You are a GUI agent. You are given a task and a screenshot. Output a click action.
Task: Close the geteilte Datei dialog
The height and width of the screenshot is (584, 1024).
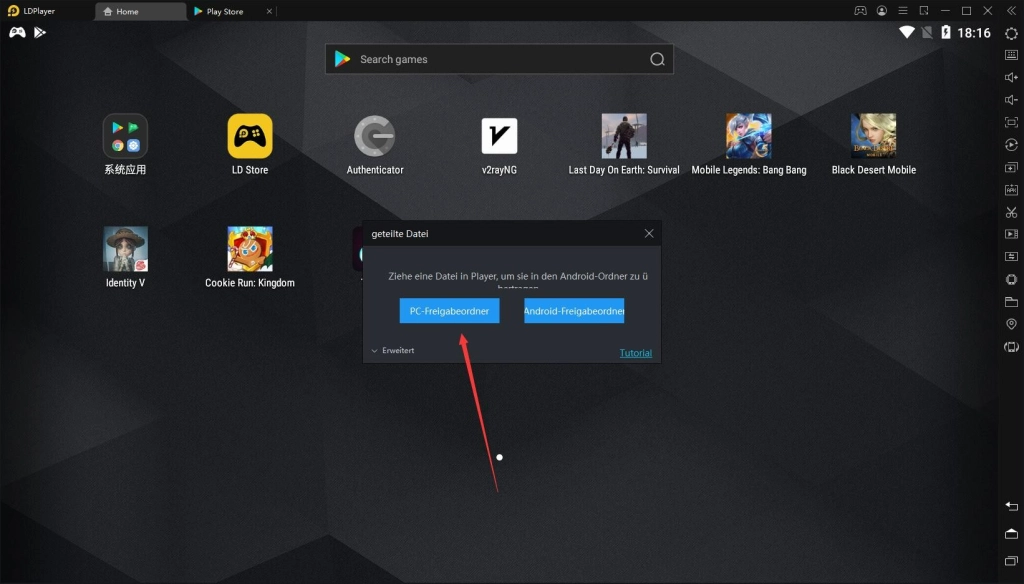click(648, 233)
